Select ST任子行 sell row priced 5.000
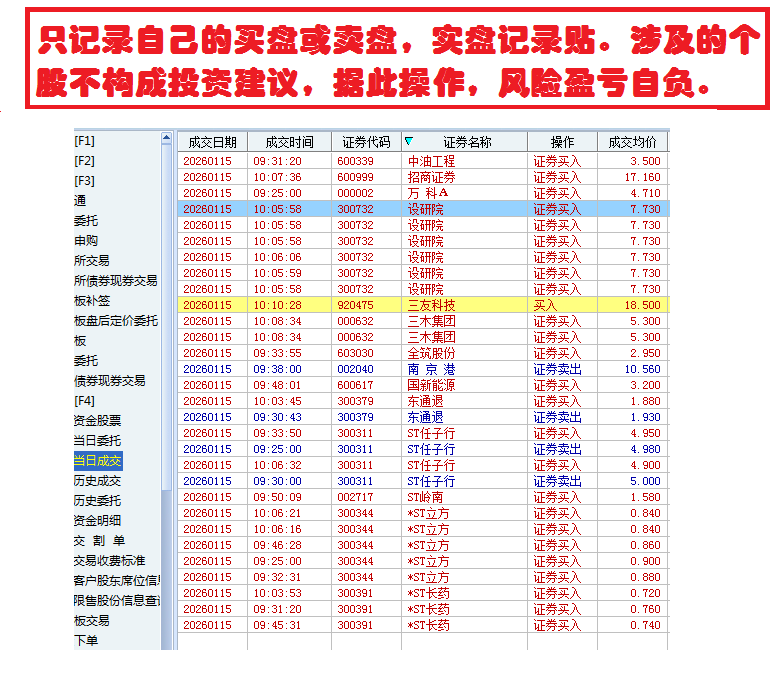Image resolution: width=784 pixels, height=699 pixels. click(x=423, y=481)
